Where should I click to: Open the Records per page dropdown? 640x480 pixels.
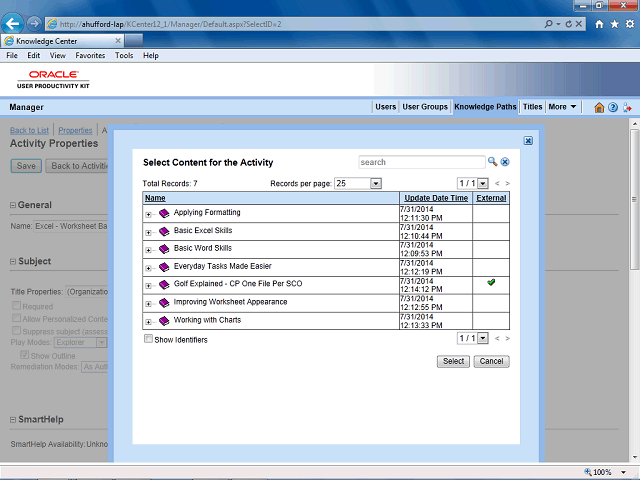(x=376, y=184)
